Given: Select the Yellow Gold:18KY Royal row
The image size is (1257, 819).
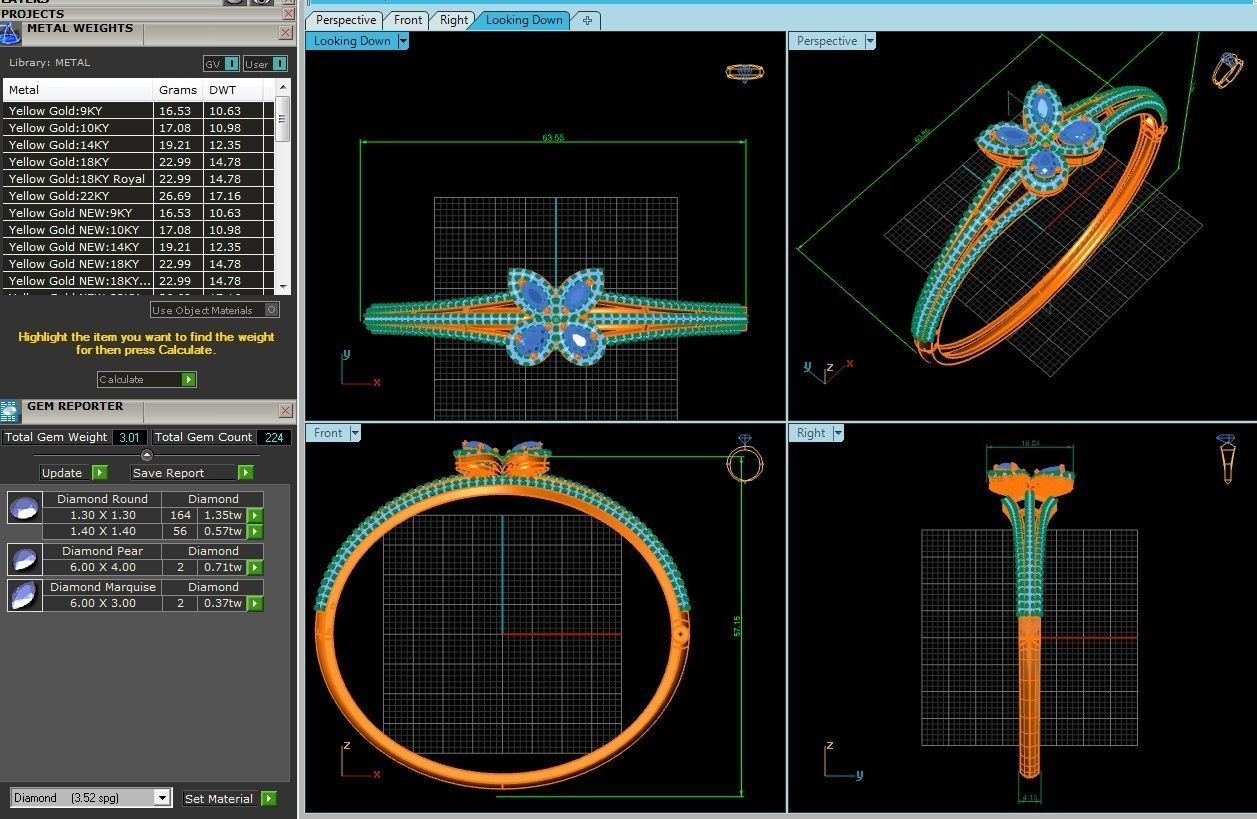Looking at the screenshot, I should click(x=139, y=179).
